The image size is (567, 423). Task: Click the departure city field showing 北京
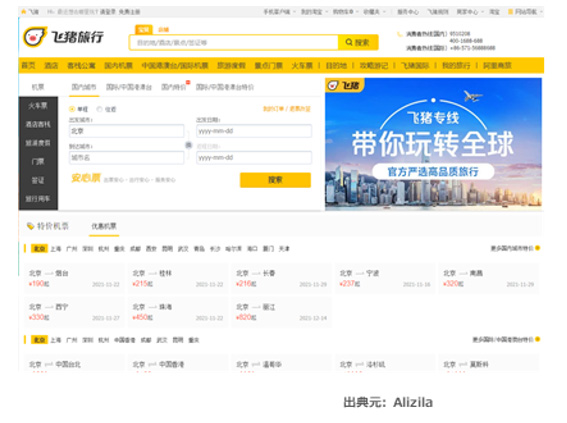(127, 131)
